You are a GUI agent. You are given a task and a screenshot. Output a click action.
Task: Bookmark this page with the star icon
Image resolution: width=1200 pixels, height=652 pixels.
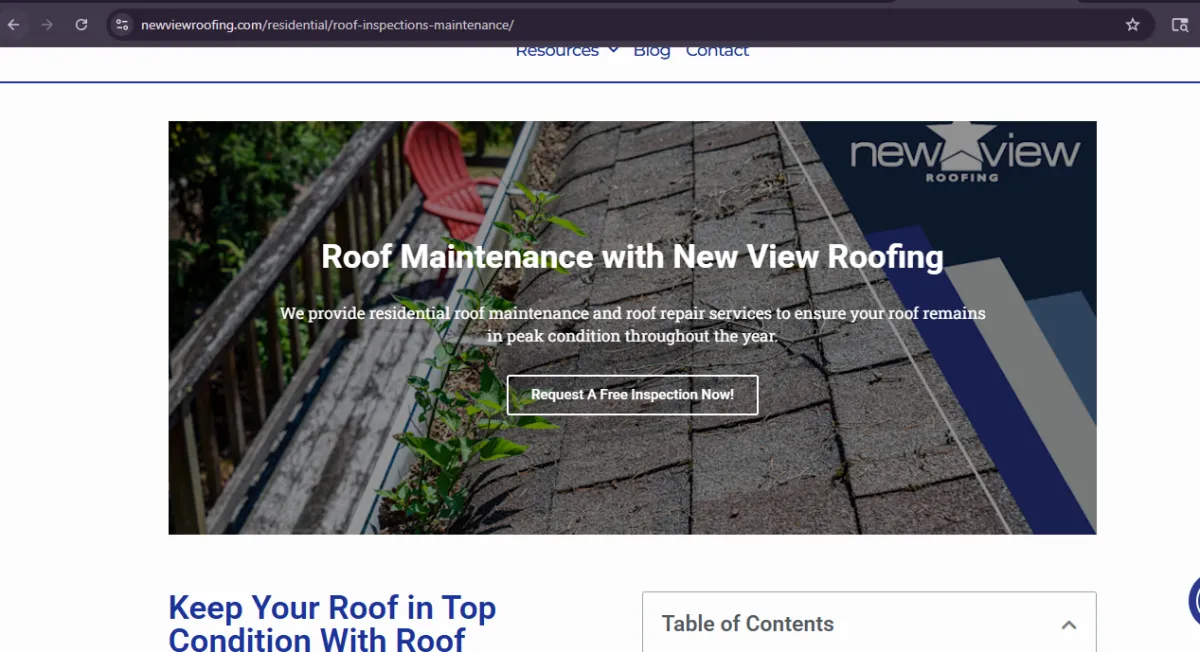[1132, 25]
